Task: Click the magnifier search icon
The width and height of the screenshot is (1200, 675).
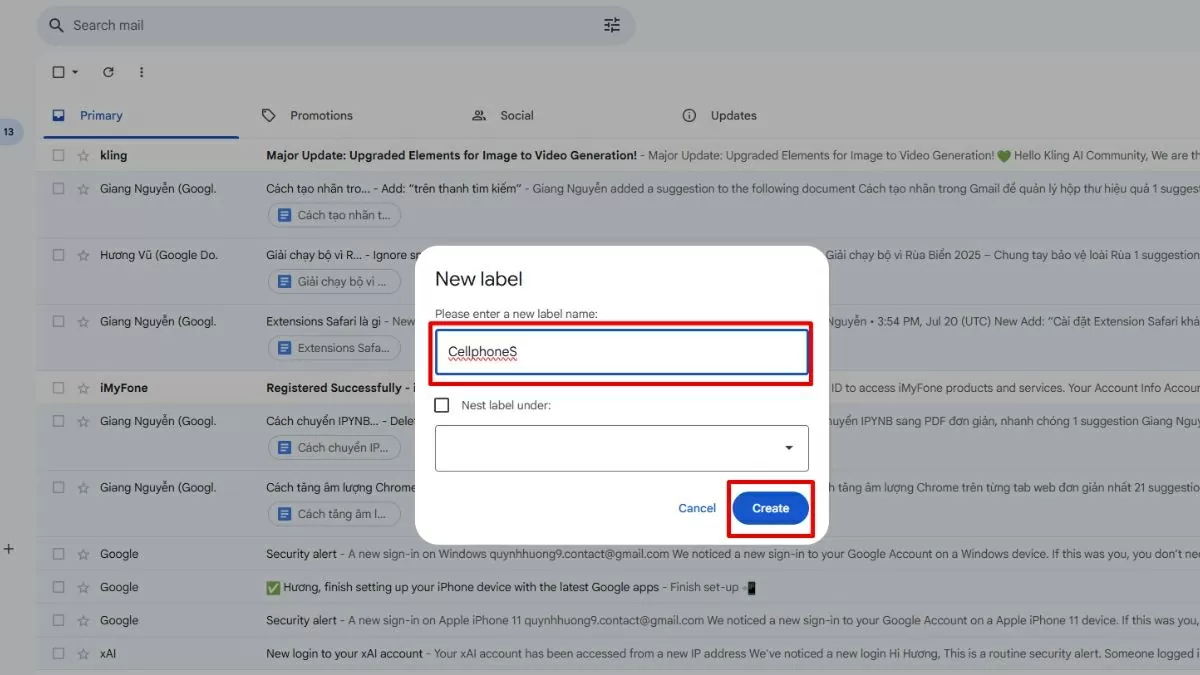Action: click(56, 25)
